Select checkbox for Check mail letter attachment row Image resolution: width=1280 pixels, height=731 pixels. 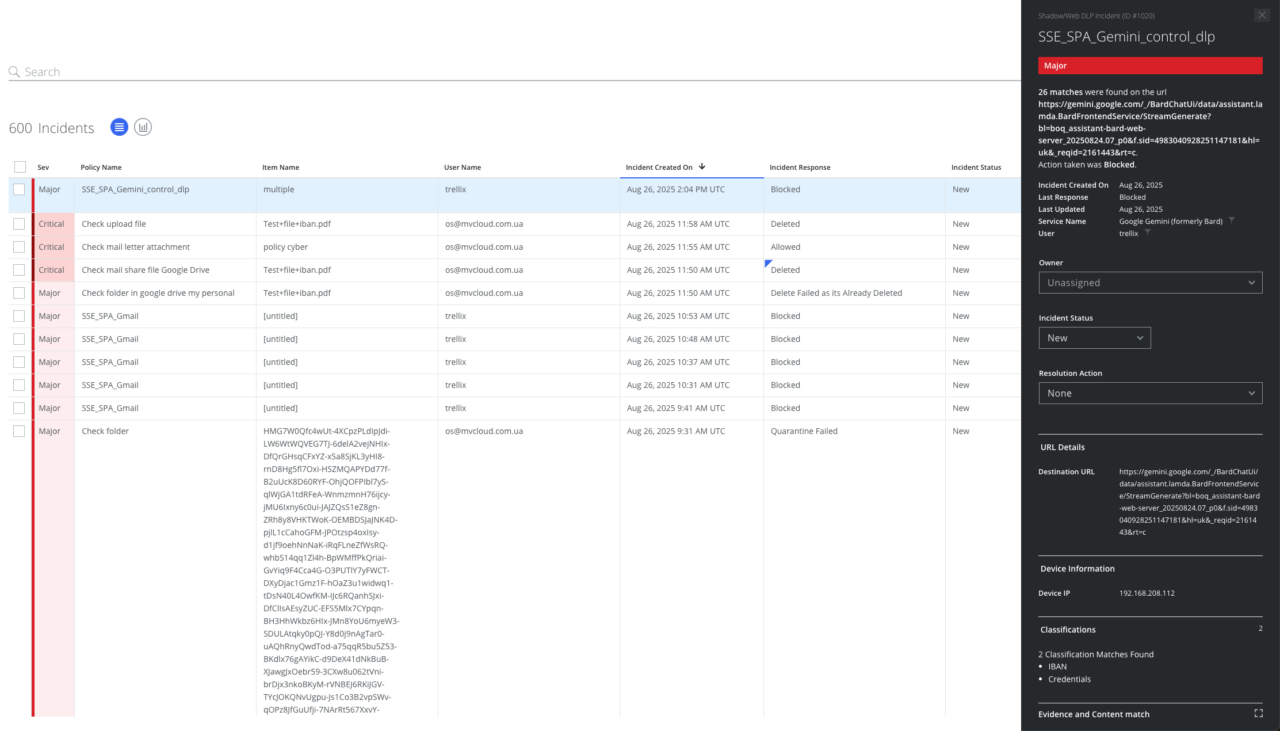click(x=20, y=247)
